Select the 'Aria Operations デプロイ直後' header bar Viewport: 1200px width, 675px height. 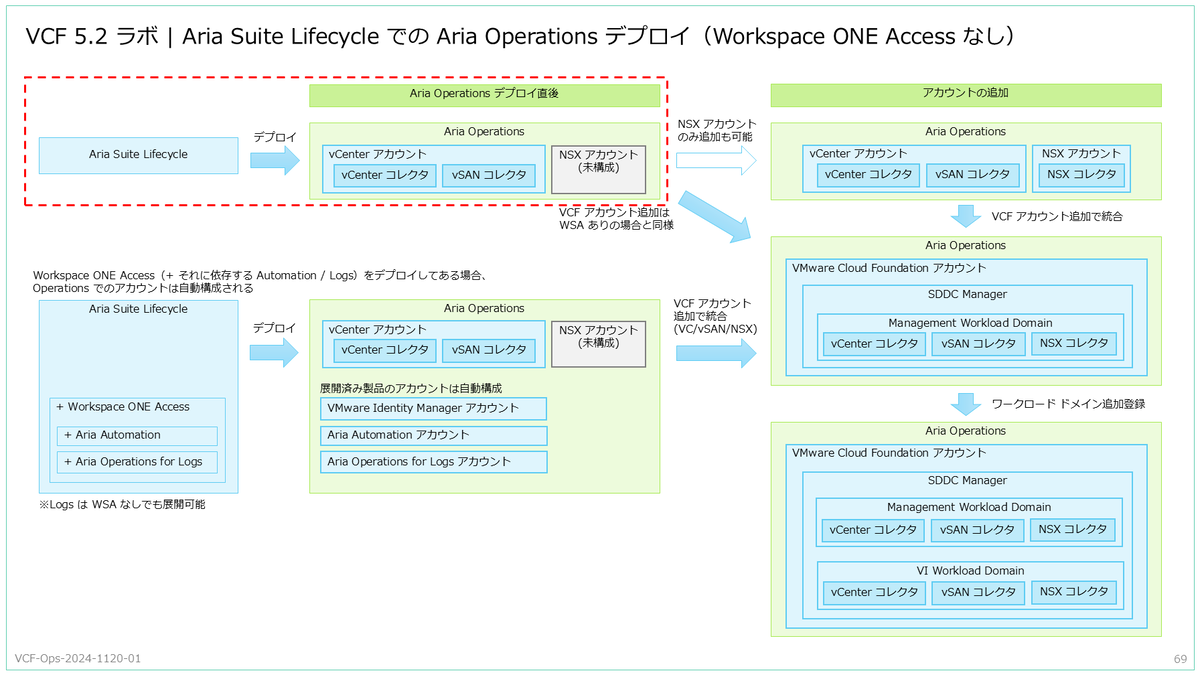click(x=484, y=95)
